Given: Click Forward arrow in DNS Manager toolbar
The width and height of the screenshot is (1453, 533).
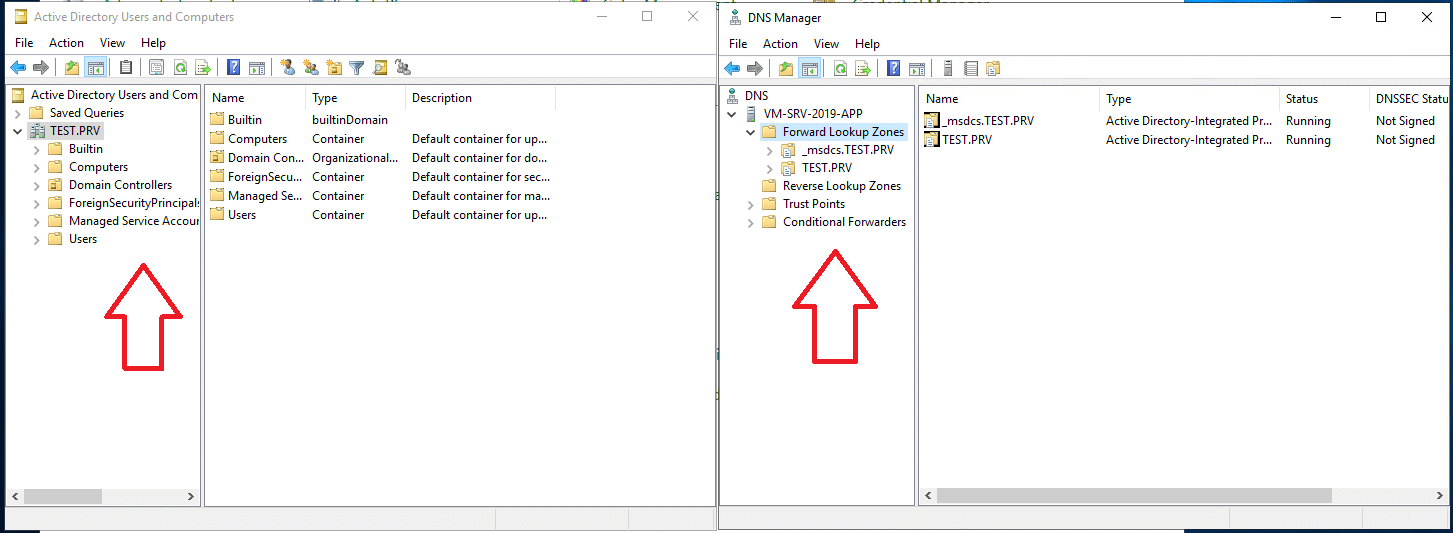Looking at the screenshot, I should 755,68.
